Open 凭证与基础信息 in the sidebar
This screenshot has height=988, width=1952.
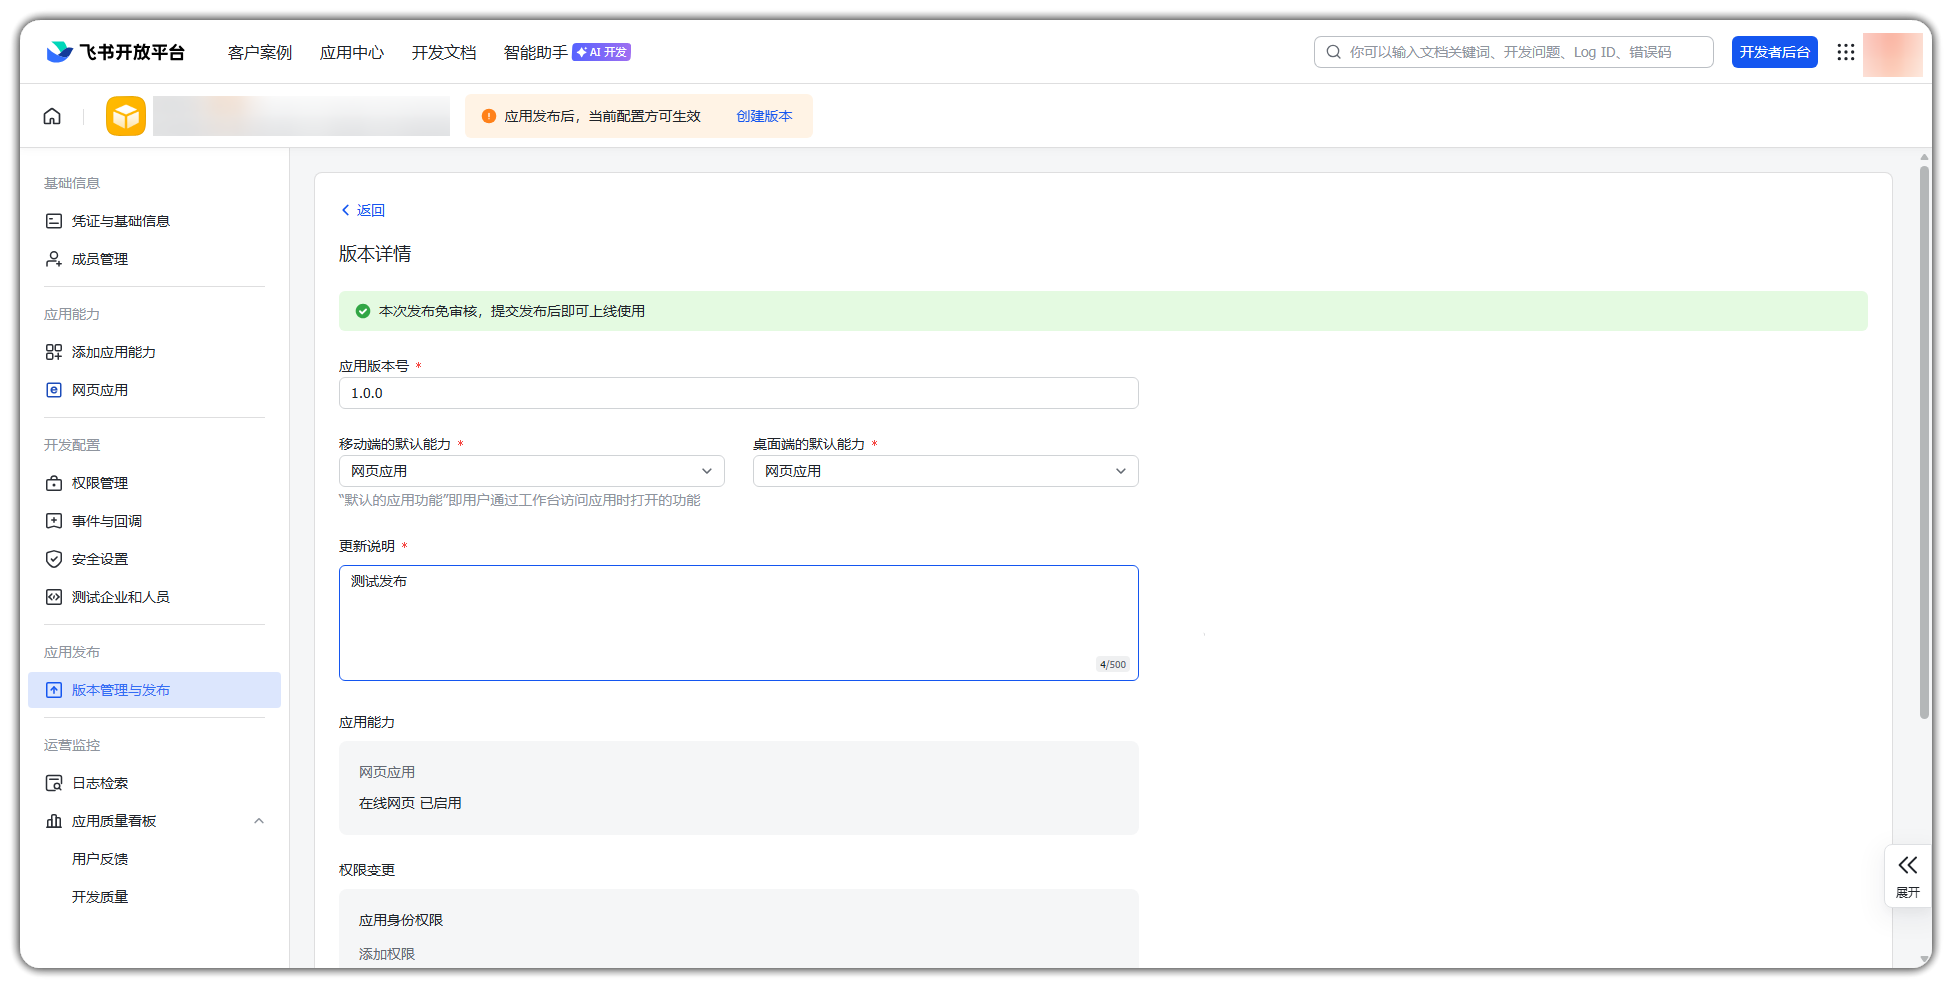120,221
